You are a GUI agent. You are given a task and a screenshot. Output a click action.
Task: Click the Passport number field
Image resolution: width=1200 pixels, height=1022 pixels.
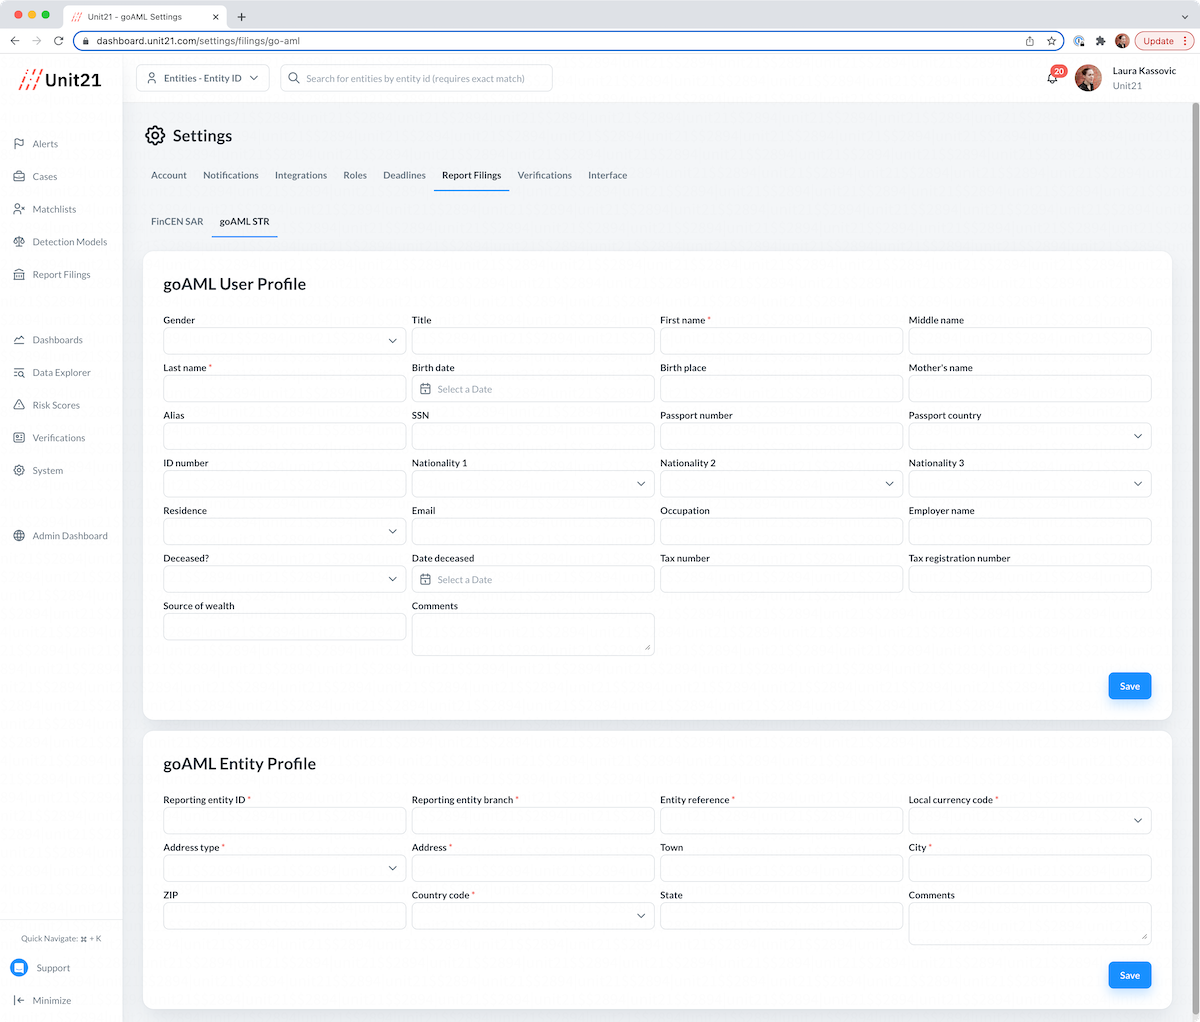click(x=781, y=436)
